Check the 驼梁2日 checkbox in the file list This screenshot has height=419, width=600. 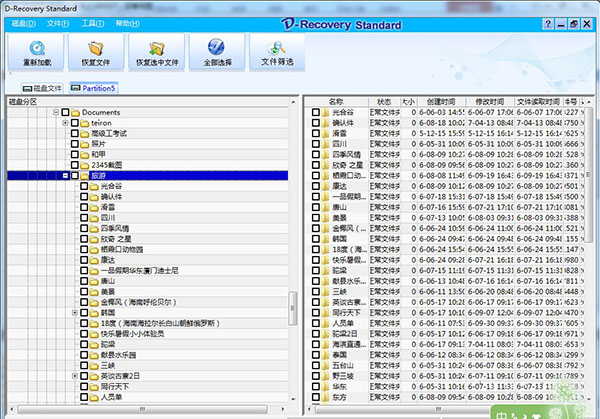316,334
